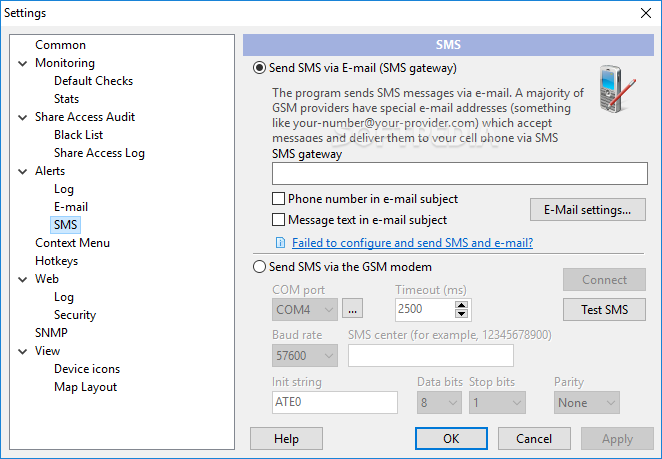
Task: Open E-mail alert settings
Action: tap(71, 207)
